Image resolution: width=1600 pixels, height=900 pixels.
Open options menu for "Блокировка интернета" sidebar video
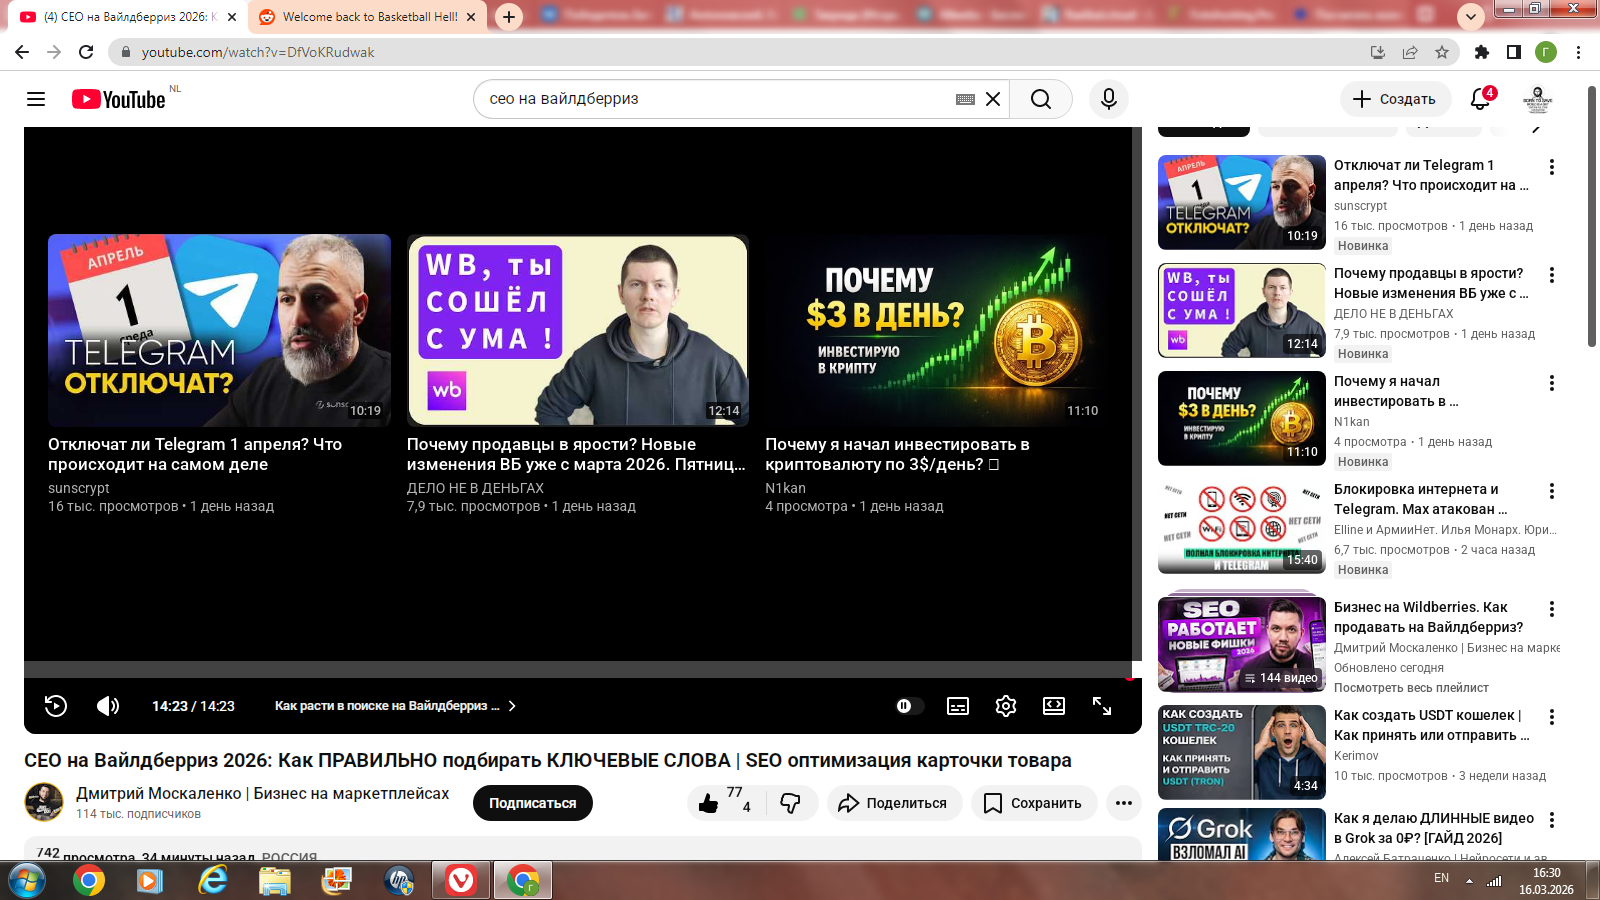(1551, 491)
